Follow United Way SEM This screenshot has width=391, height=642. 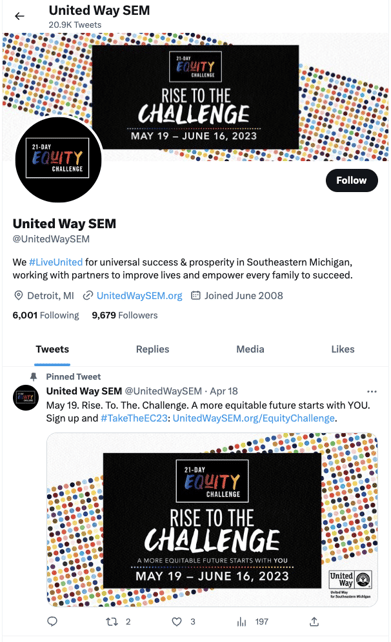(352, 181)
